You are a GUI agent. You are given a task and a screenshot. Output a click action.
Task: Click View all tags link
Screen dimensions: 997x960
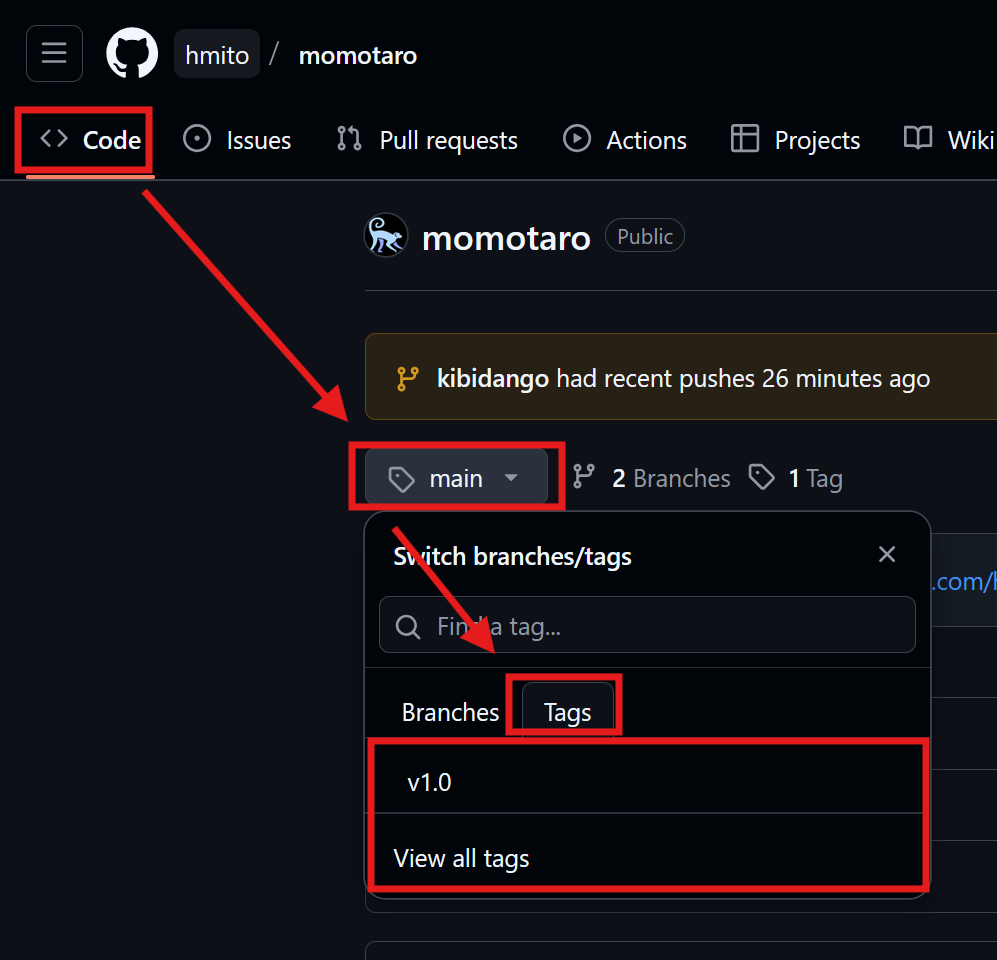461,858
